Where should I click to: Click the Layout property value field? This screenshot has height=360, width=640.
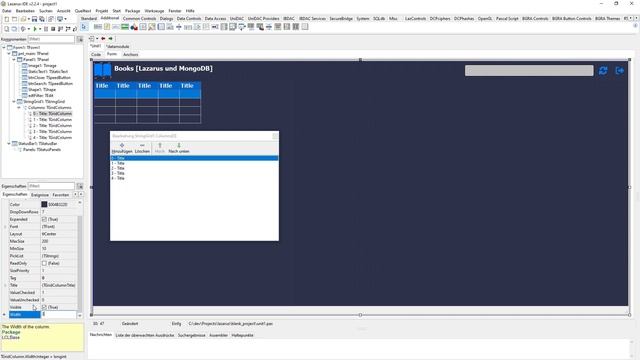tap(59, 234)
